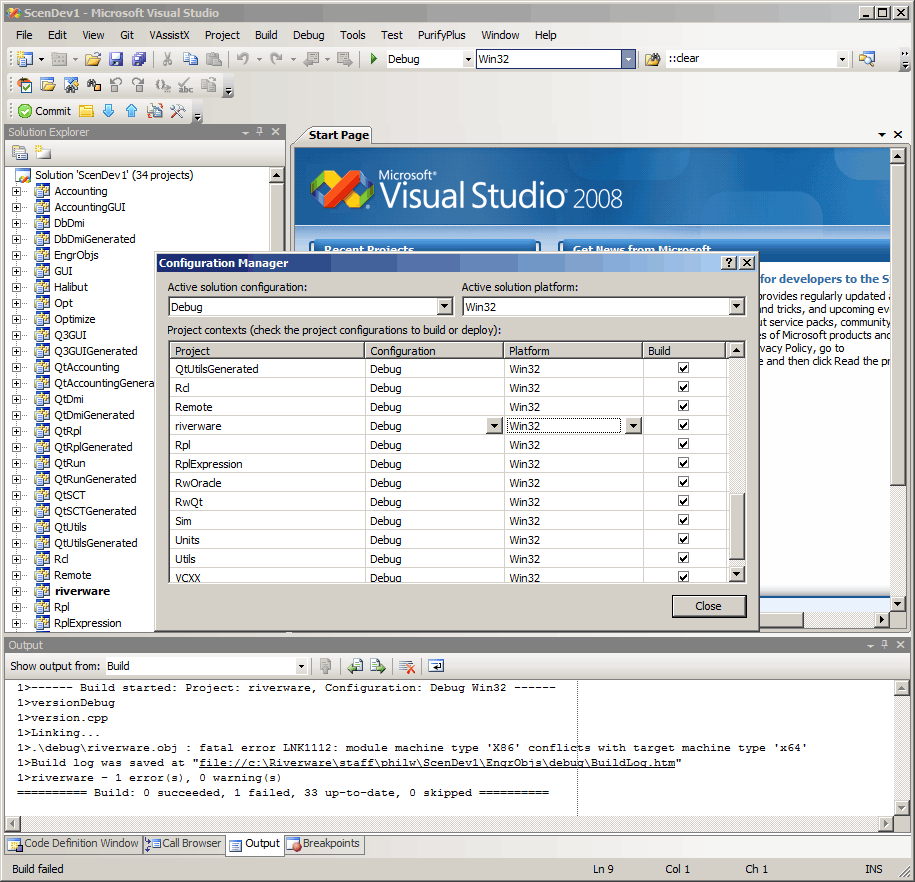
Task: Open Show output from Build dropdown
Action: tap(301, 666)
